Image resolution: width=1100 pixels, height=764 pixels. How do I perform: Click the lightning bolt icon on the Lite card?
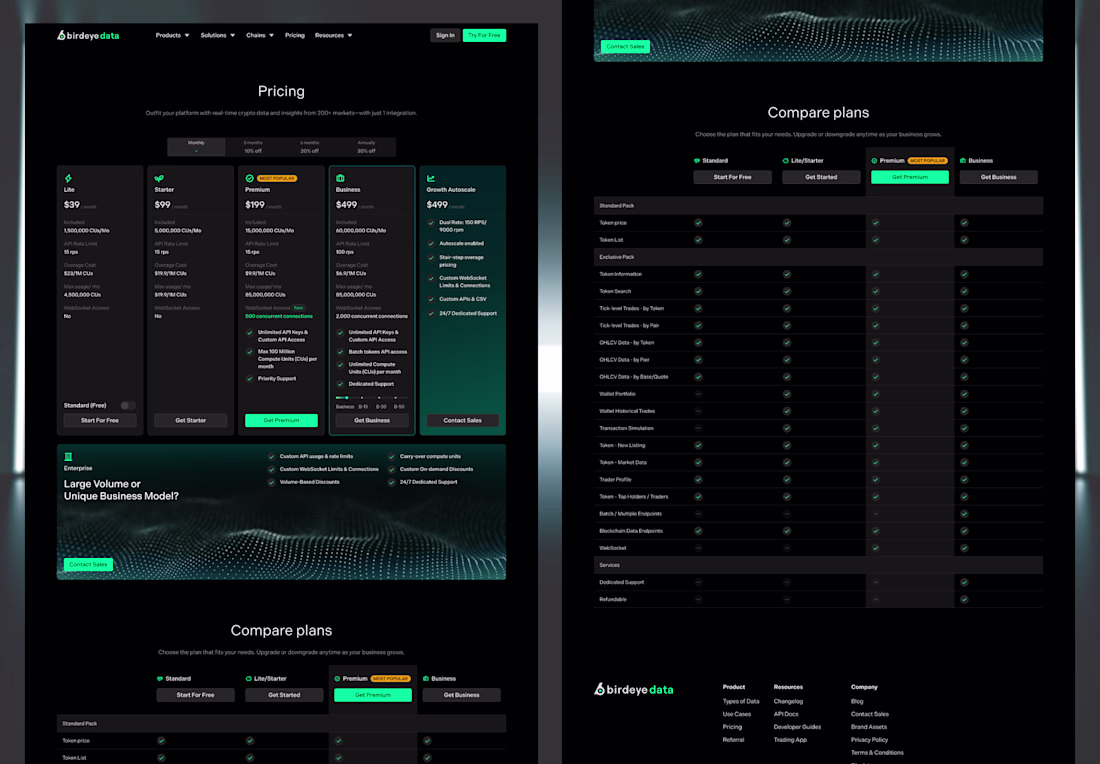coord(68,178)
